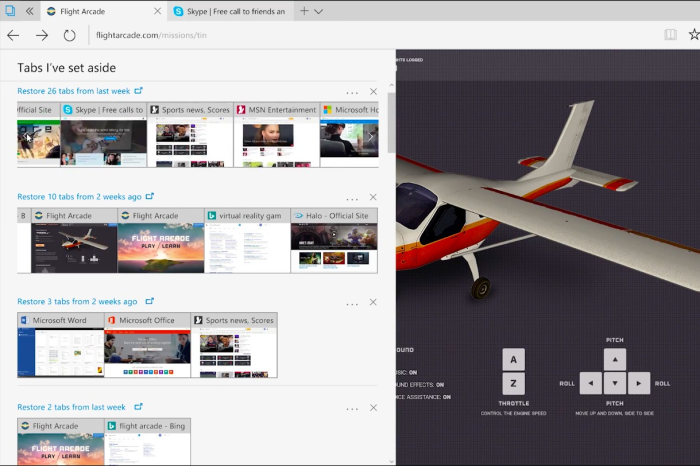Open Sports news thumbnail in 3 tabs group

234,345
